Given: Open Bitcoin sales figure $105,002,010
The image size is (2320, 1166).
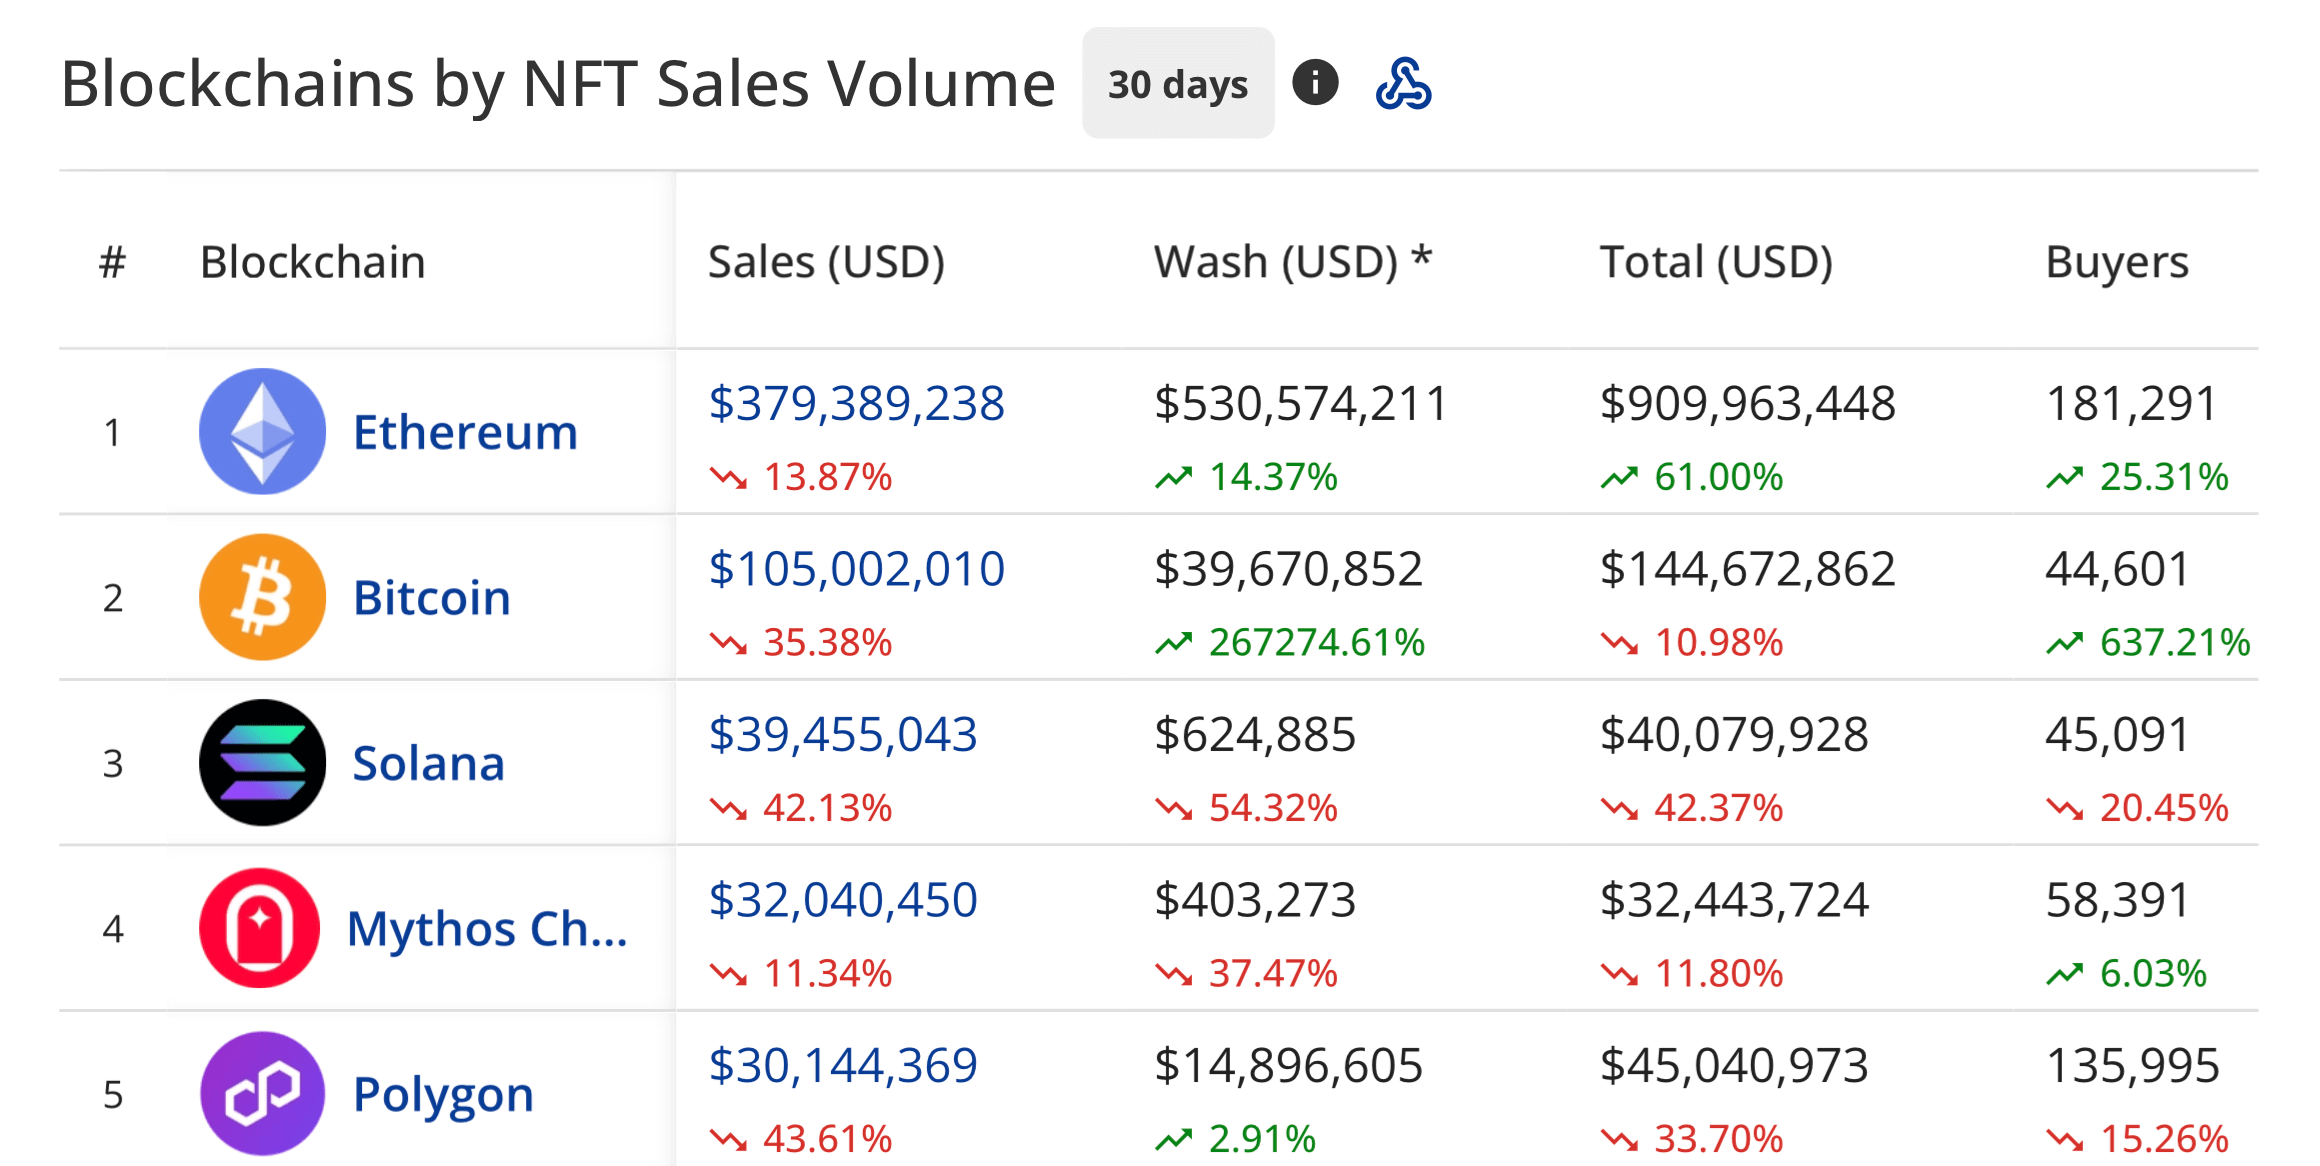Looking at the screenshot, I should [x=857, y=569].
